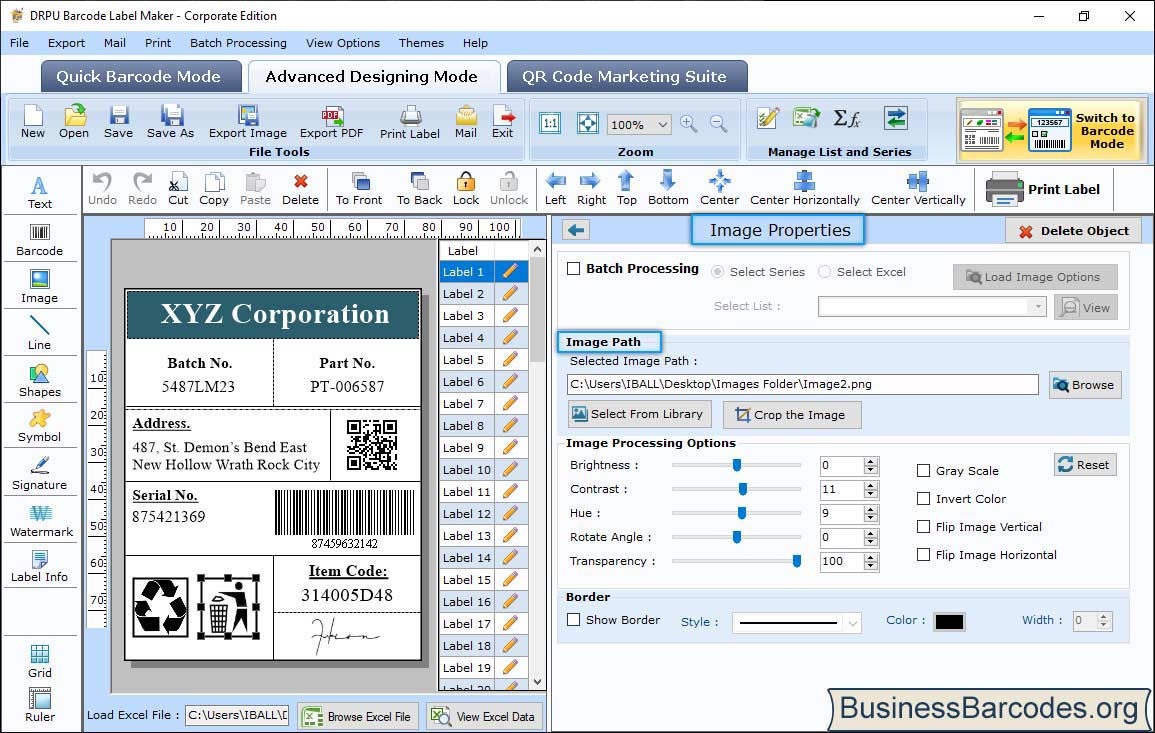Tick Flip Image Vertical checkbox
Viewport: 1155px width, 733px height.
(923, 527)
